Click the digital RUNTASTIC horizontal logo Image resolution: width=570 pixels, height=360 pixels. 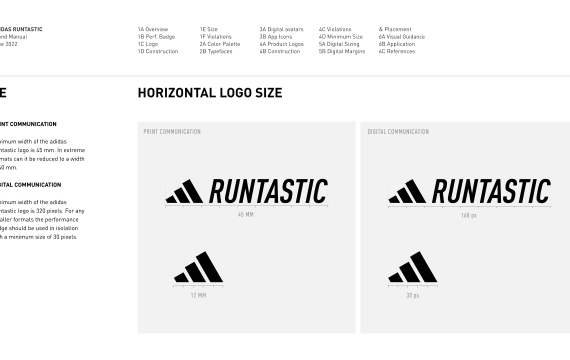[x=469, y=191]
